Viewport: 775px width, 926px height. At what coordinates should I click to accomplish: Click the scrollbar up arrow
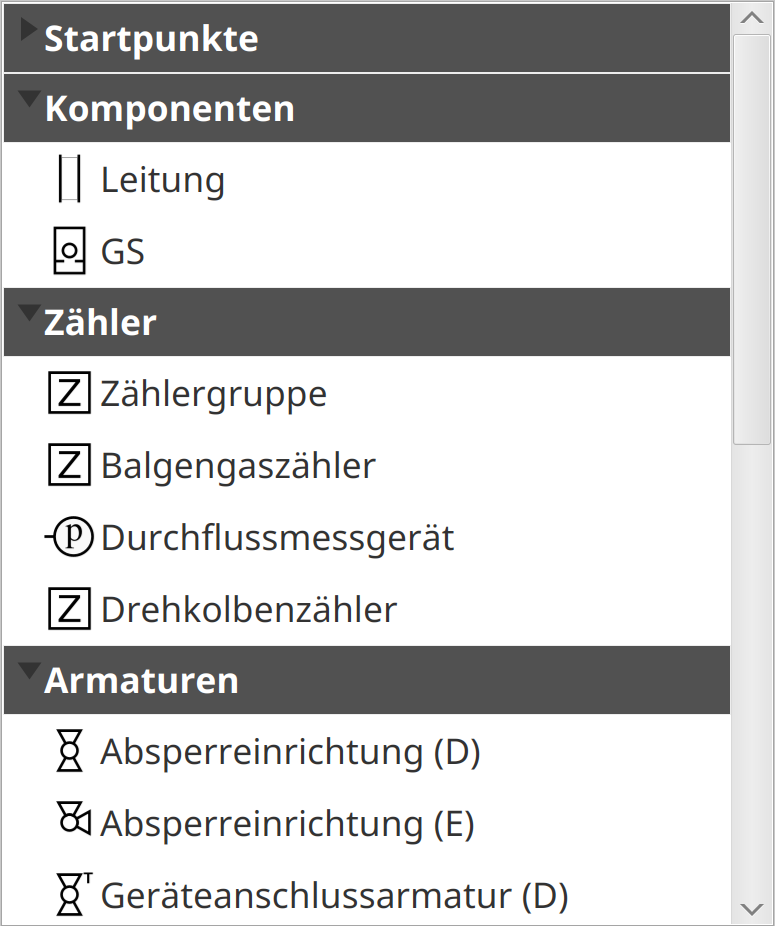click(x=752, y=18)
